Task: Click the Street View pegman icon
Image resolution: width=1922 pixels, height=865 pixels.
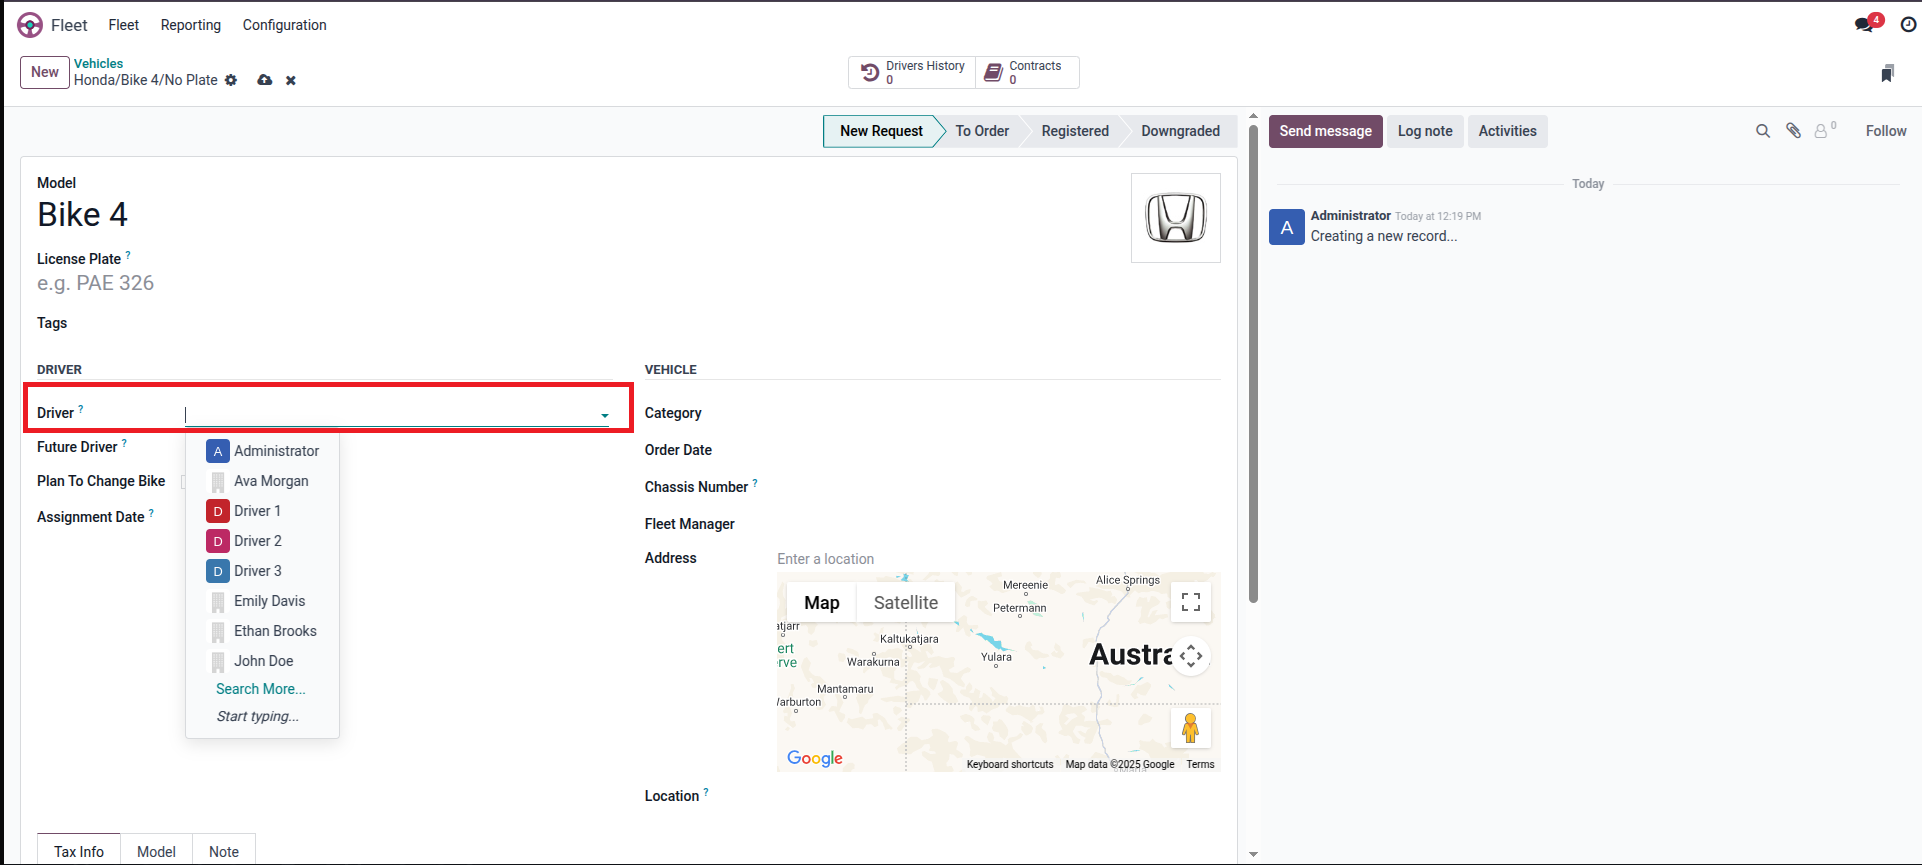Action: click(x=1190, y=728)
